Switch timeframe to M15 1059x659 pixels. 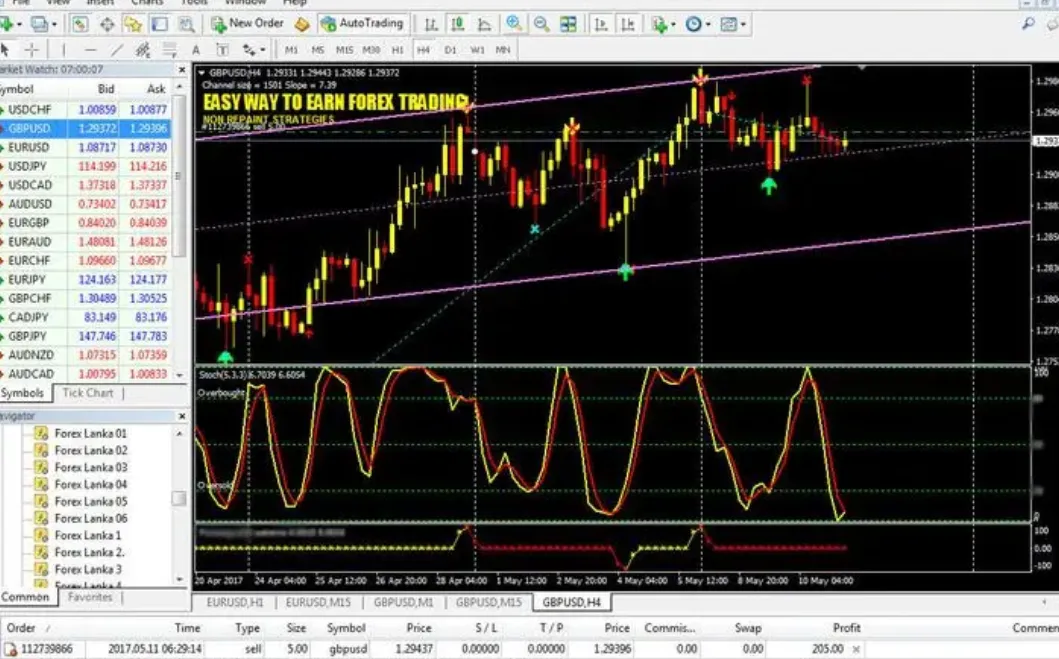[344, 49]
